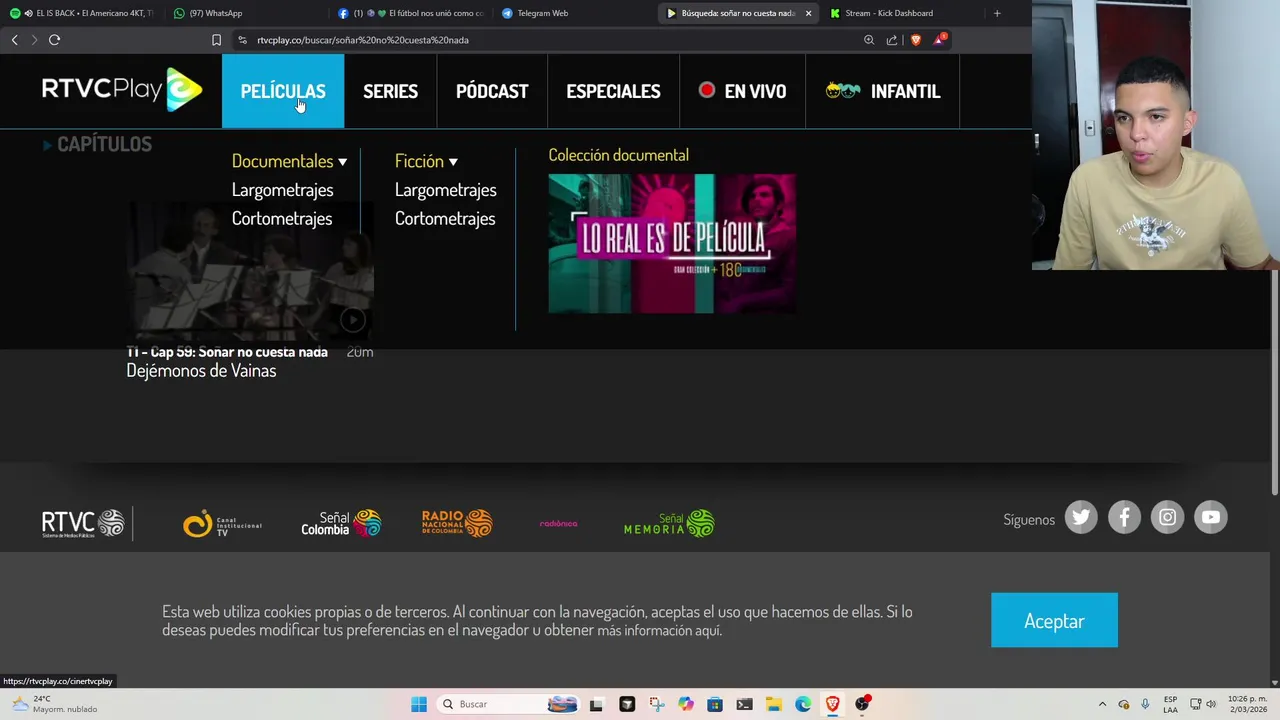Open Brave browser from the taskbar
Screen dimensions: 1280x720
coord(832,704)
